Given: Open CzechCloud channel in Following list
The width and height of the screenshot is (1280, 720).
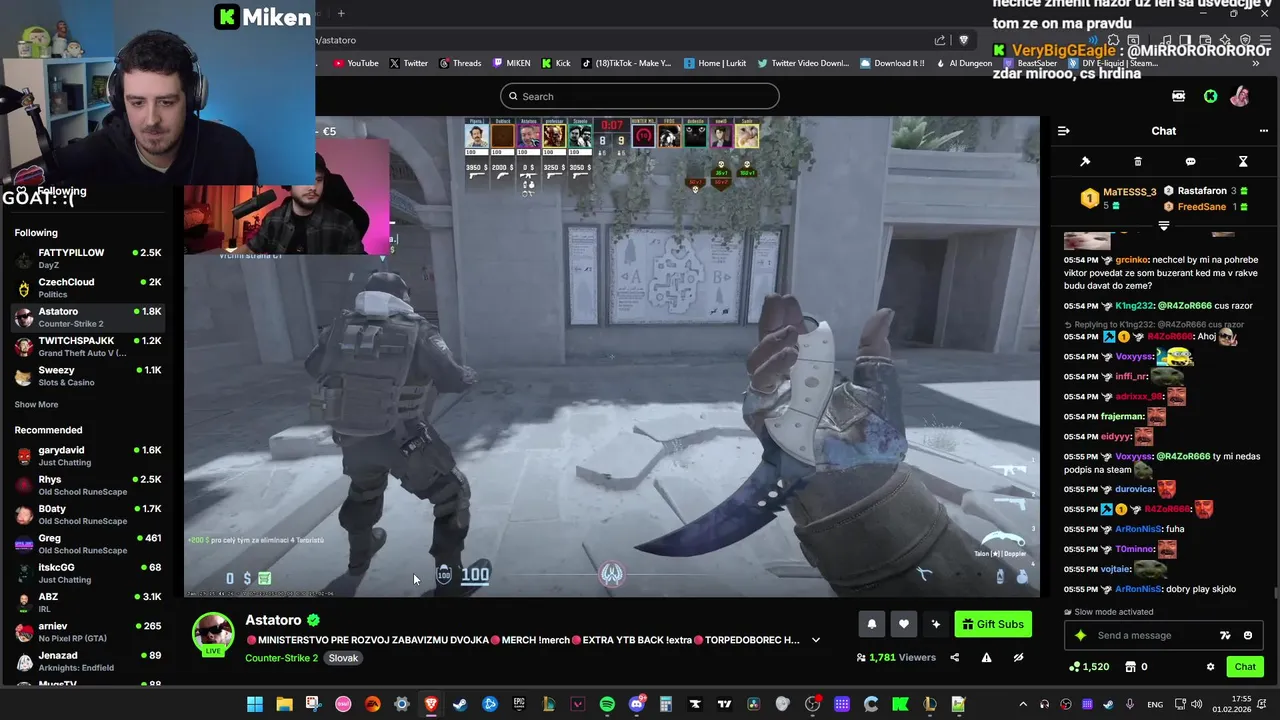Looking at the screenshot, I should tap(88, 288).
